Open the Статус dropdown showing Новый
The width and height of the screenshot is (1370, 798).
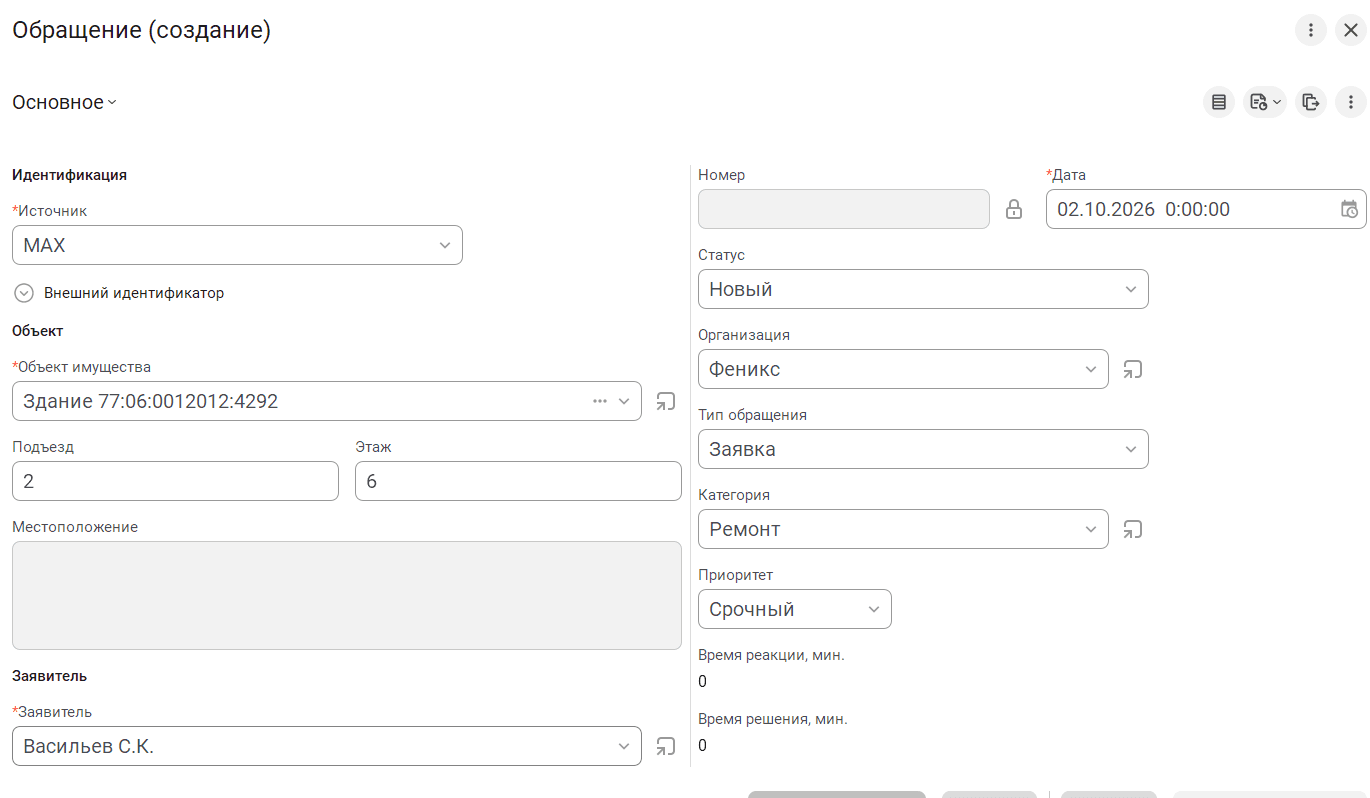[923, 289]
